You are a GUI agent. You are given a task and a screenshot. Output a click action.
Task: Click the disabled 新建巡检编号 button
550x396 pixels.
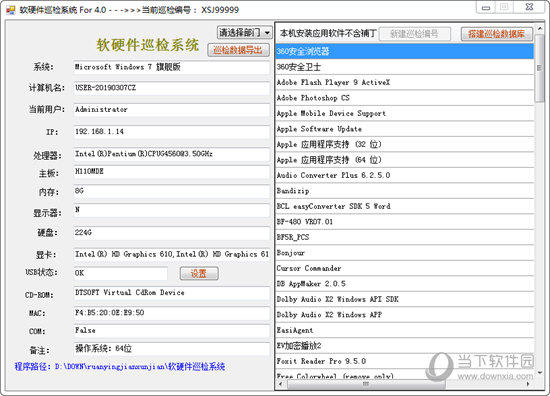(414, 34)
